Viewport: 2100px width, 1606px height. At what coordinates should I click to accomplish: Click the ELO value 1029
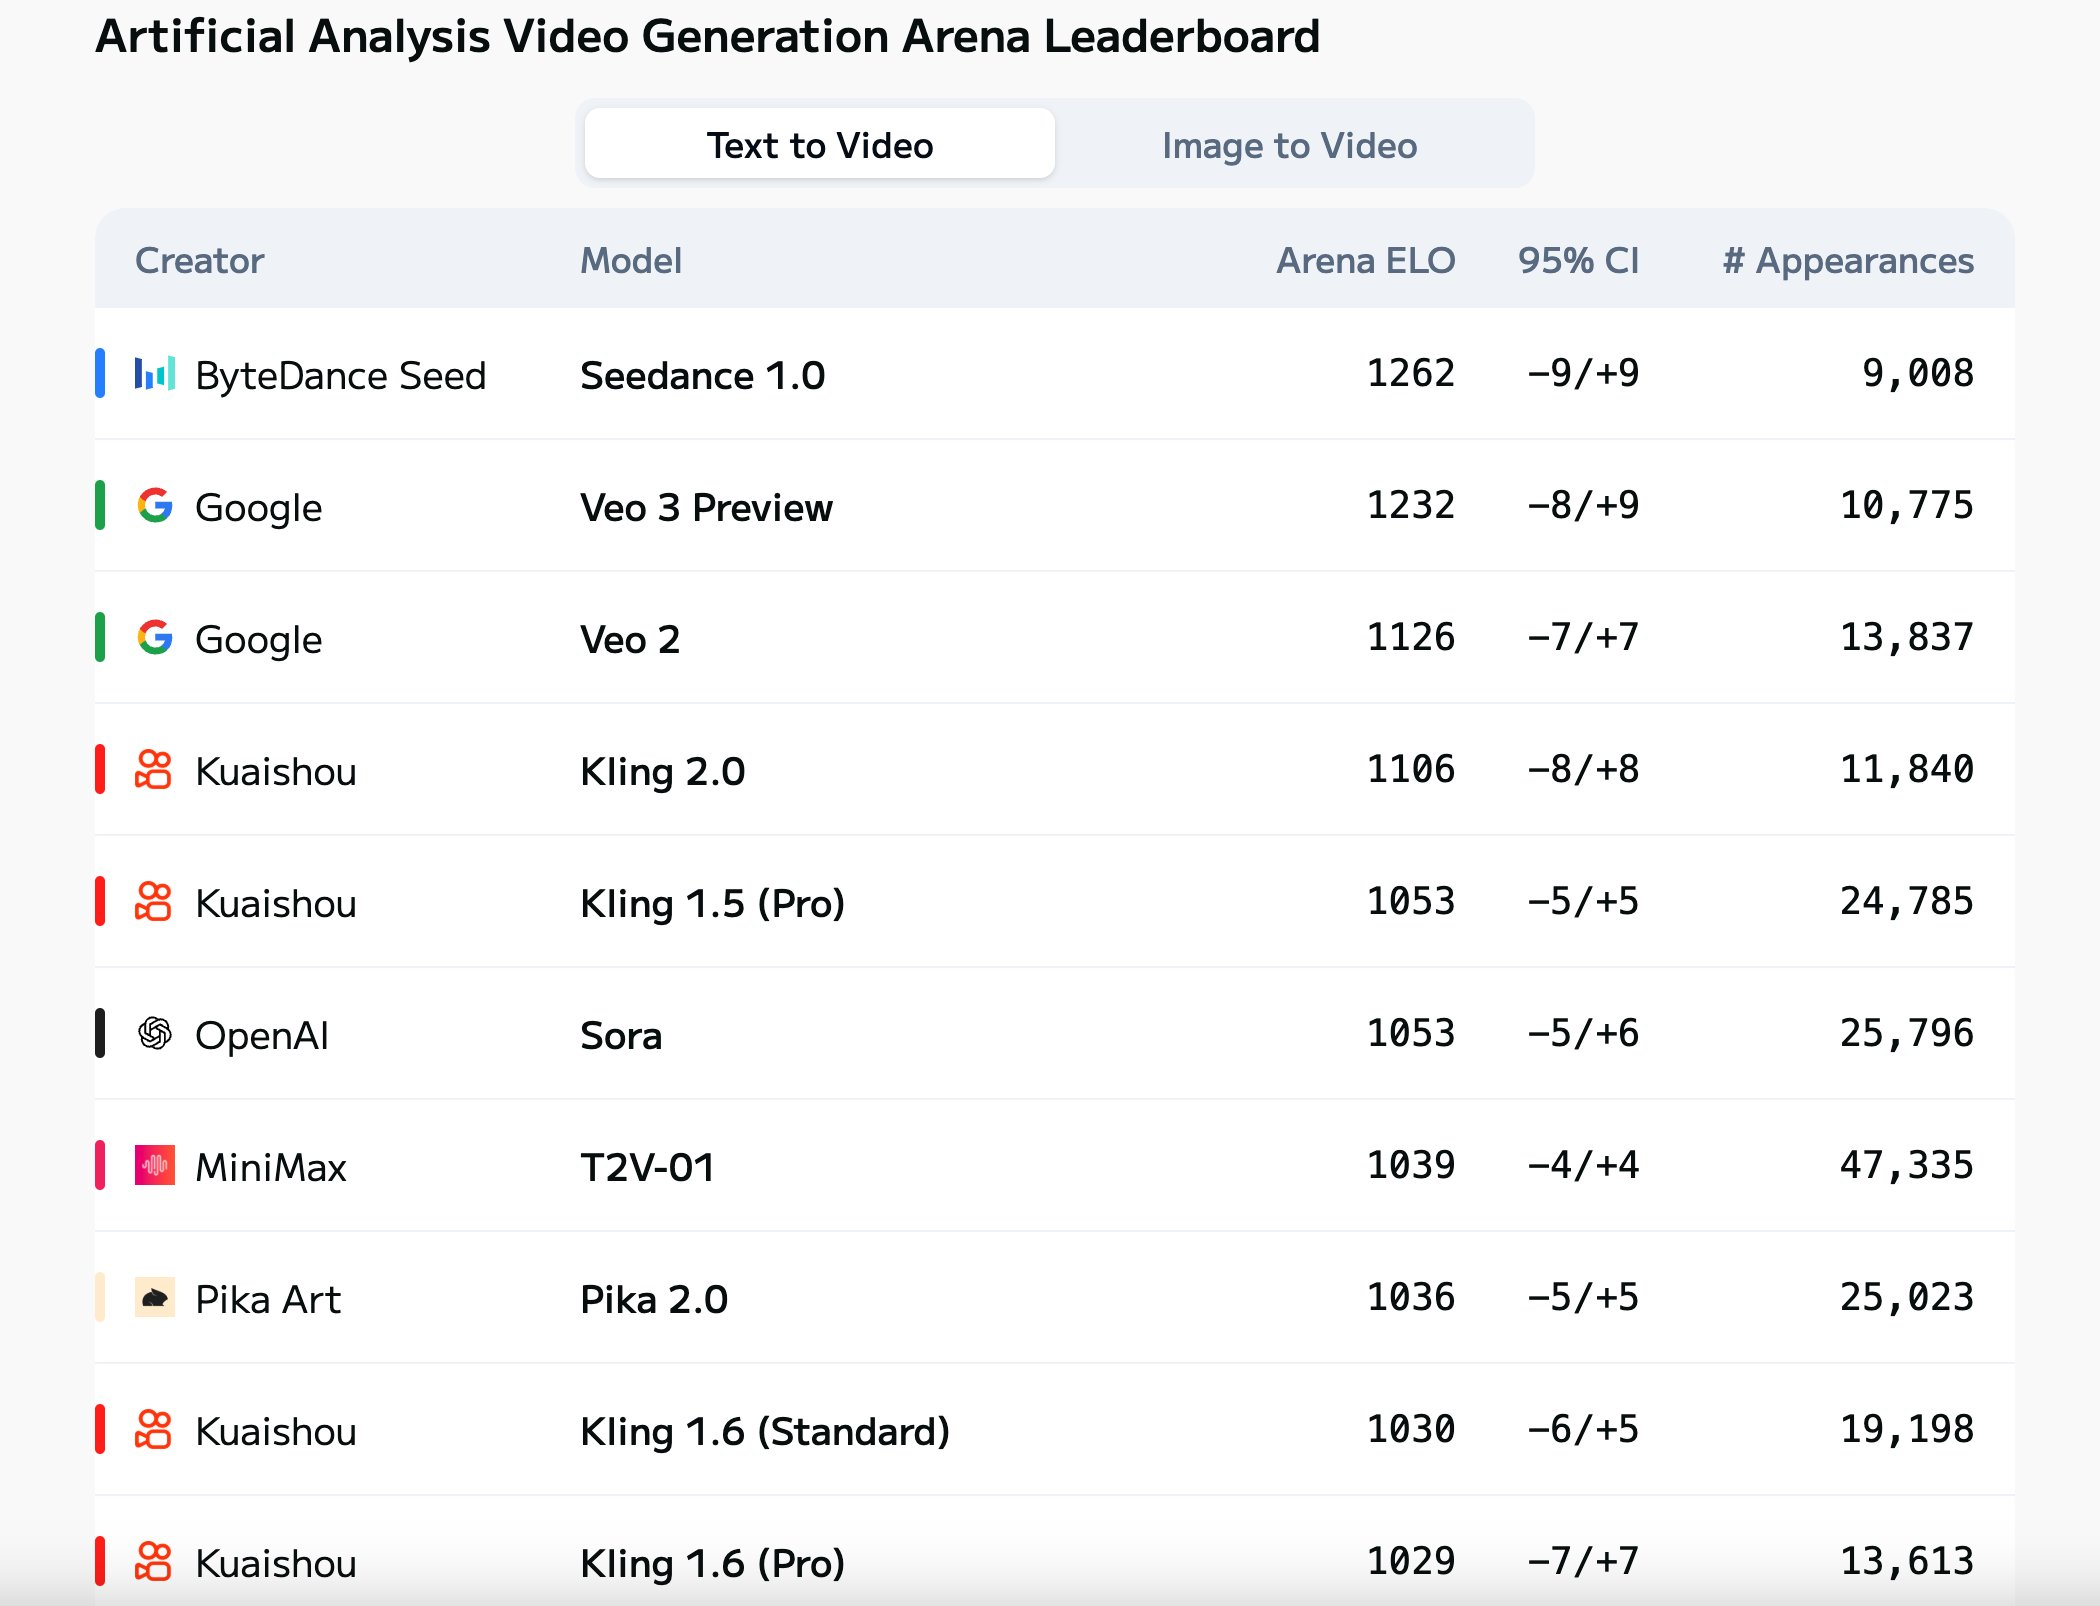coord(1411,1561)
